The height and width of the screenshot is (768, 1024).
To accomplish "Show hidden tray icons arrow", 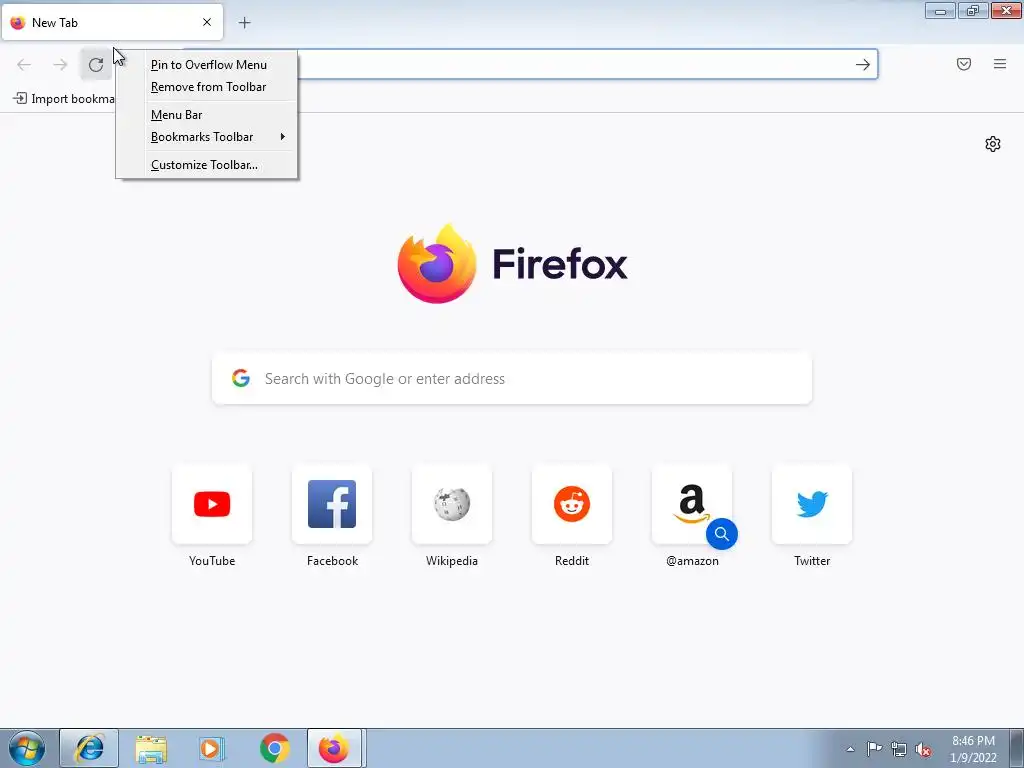I will click(x=850, y=749).
